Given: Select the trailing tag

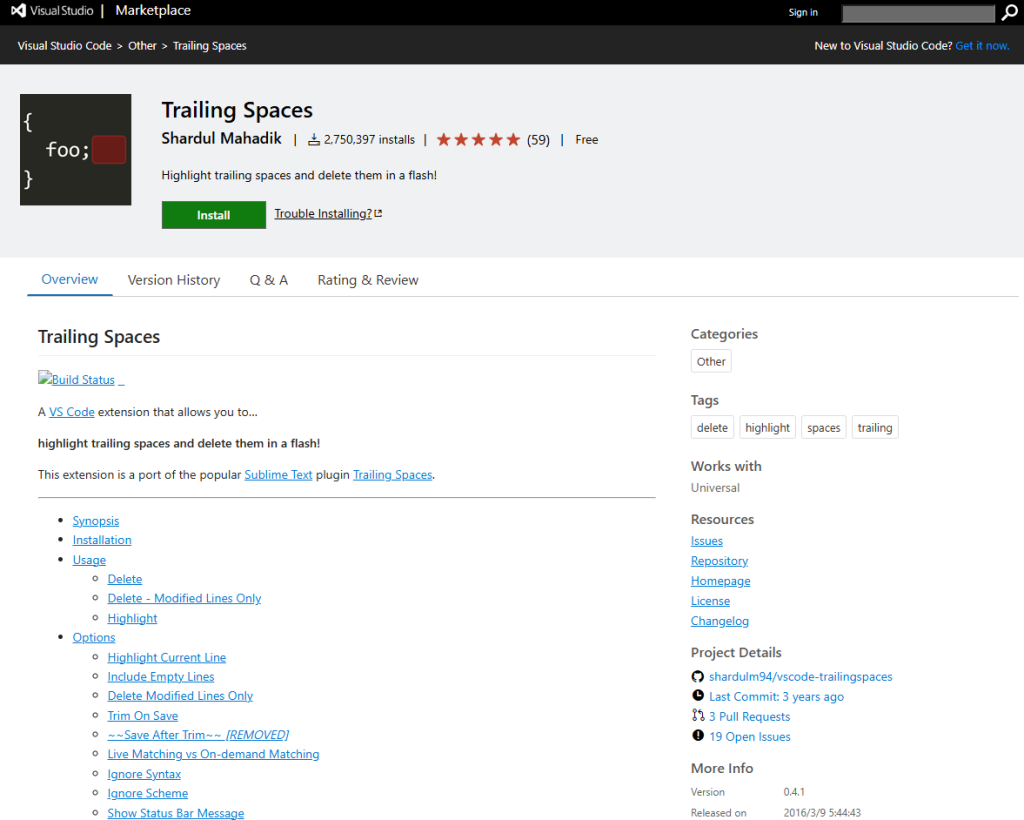Looking at the screenshot, I should 874,428.
